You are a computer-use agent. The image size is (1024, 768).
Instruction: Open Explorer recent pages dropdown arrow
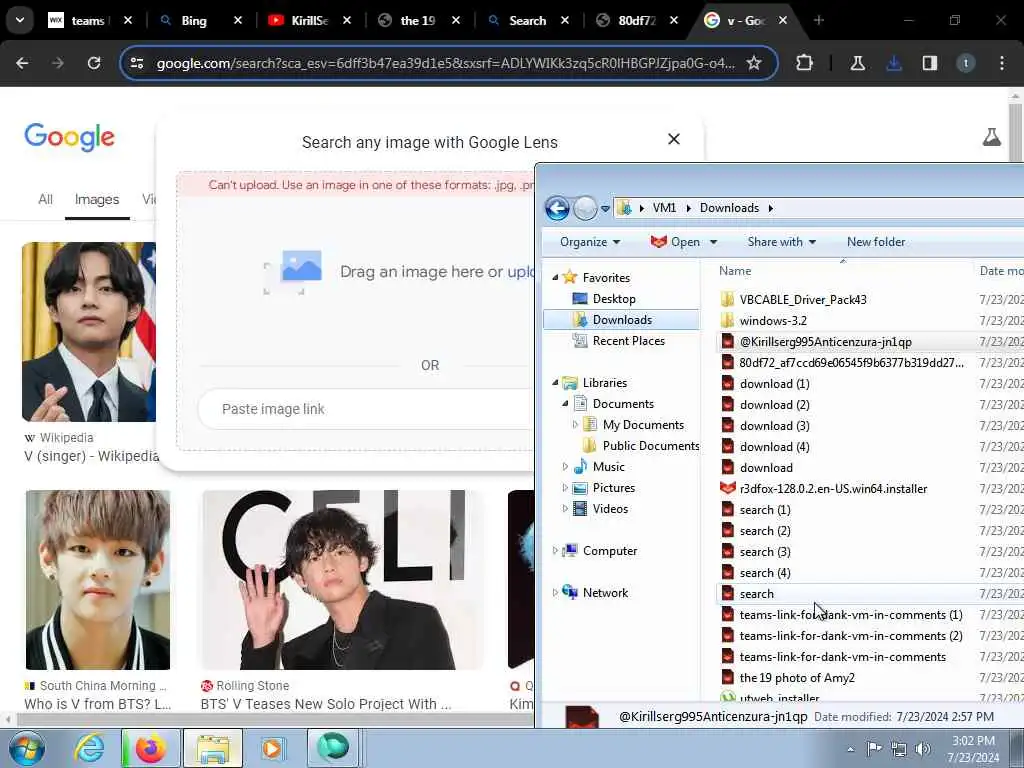[605, 209]
